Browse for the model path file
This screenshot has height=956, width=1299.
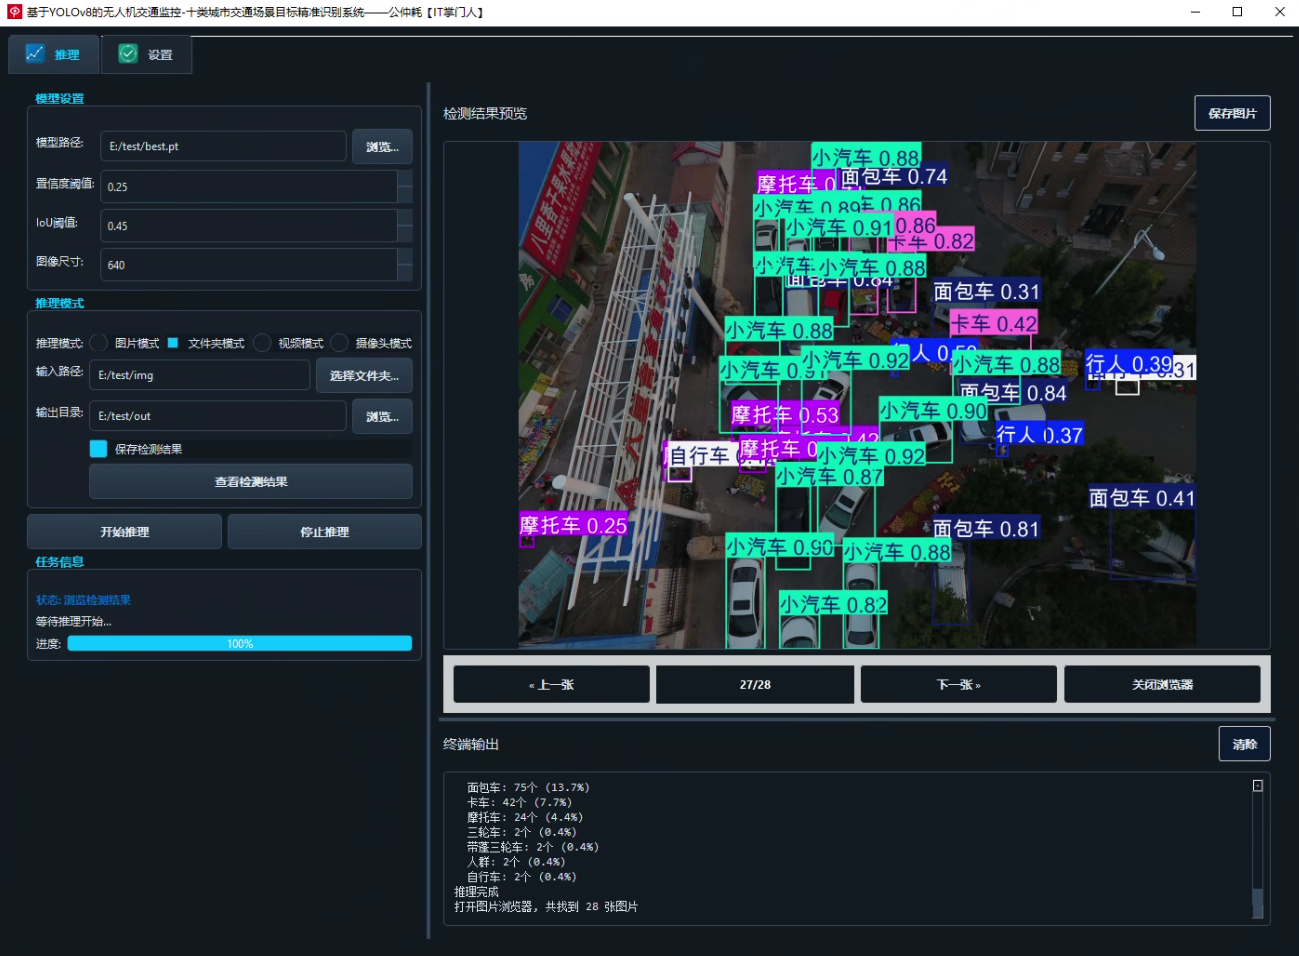point(382,146)
